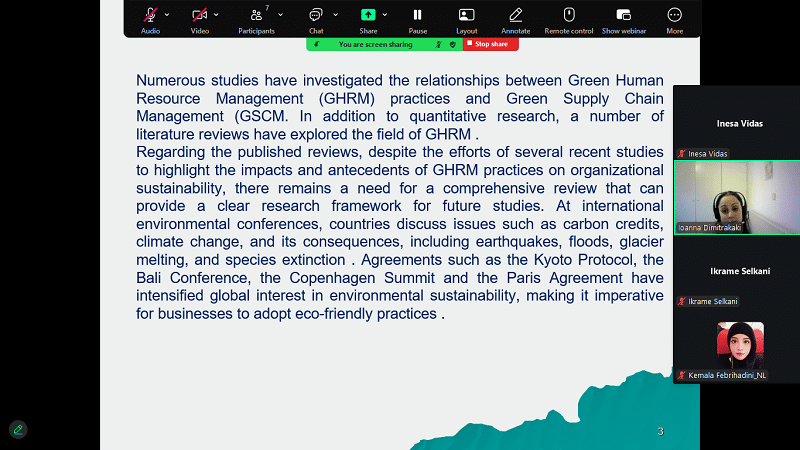Expand the Share options arrow

[387, 15]
